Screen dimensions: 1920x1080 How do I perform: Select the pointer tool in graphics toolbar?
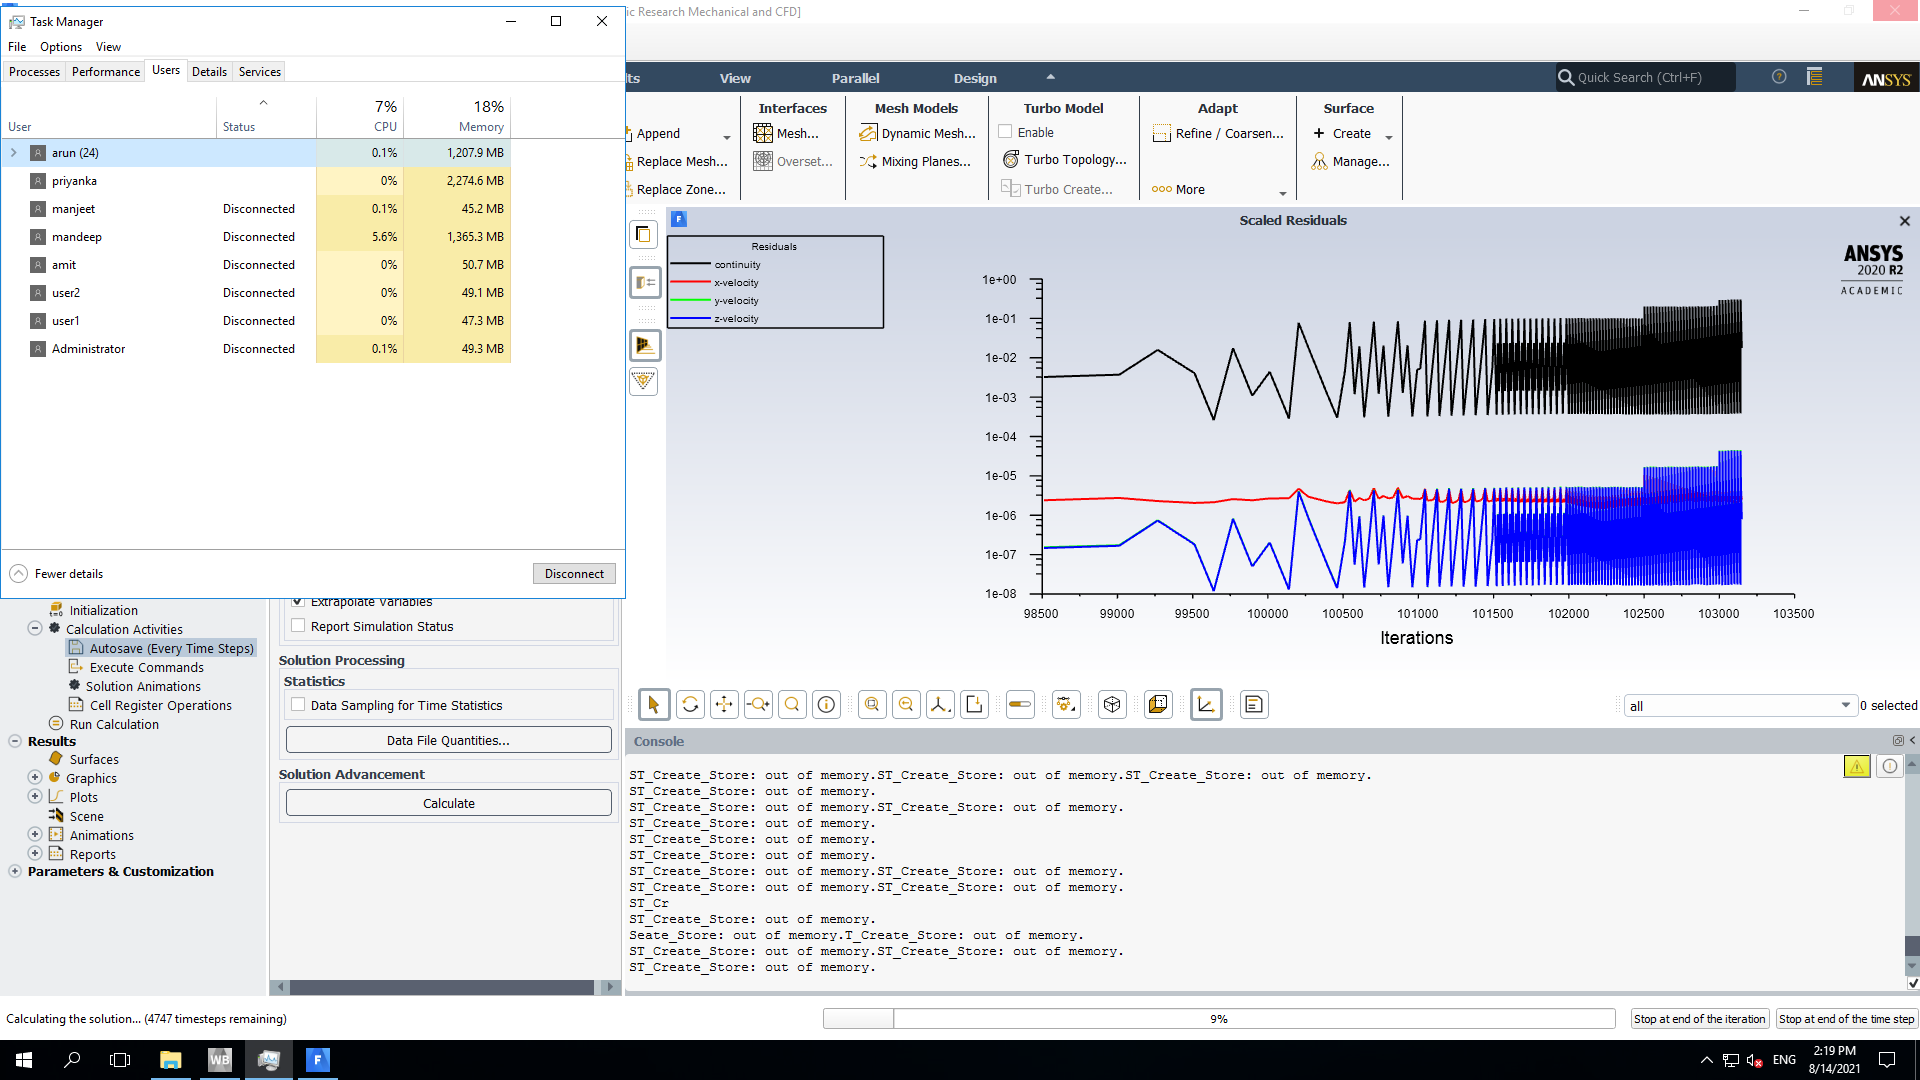click(x=653, y=705)
